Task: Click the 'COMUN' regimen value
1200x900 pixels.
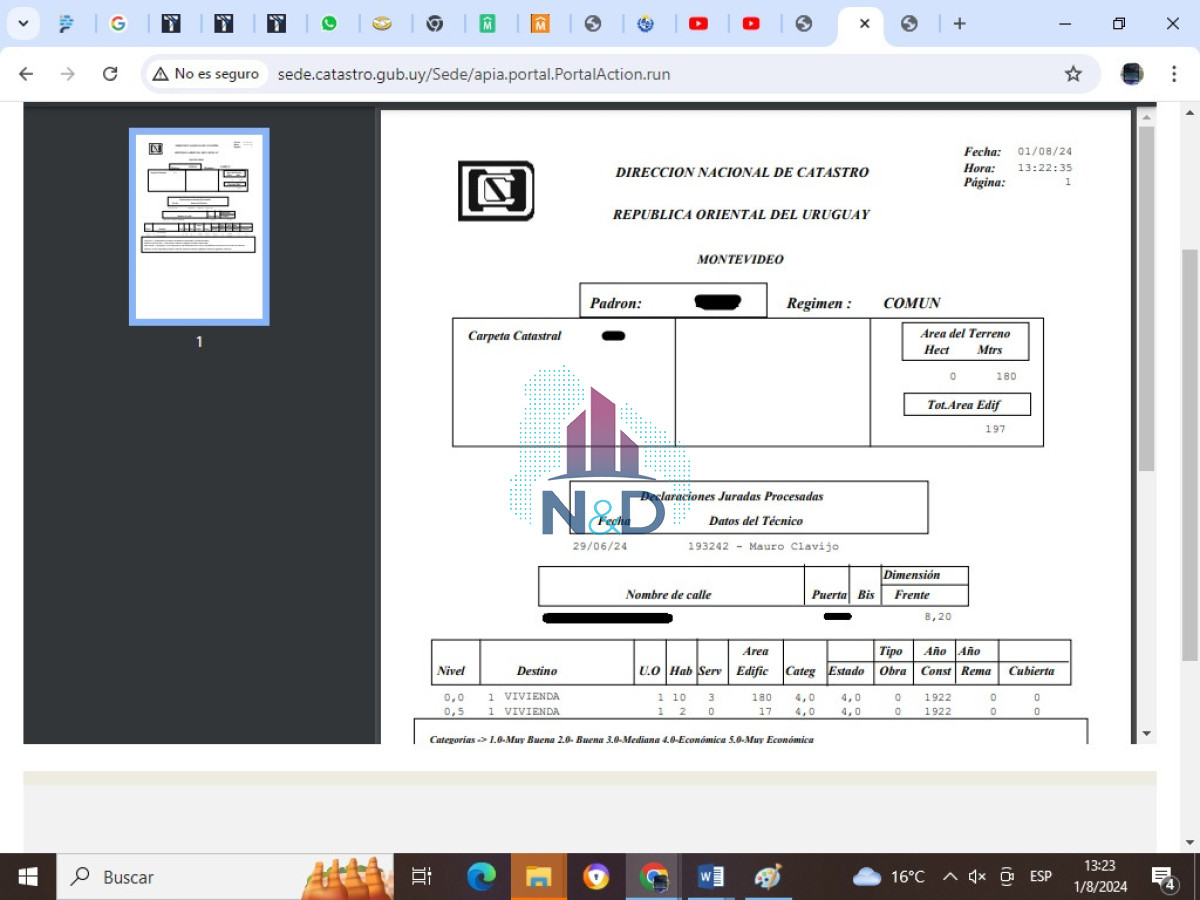Action: click(x=911, y=303)
